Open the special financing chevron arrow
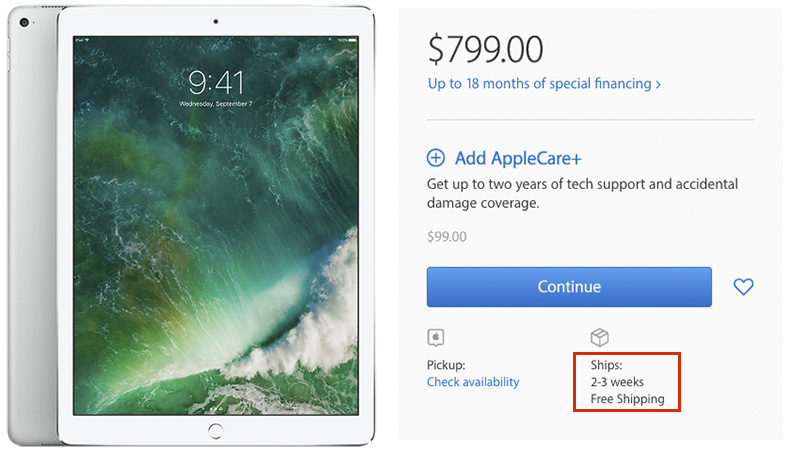This screenshot has height=459, width=800. pos(658,85)
